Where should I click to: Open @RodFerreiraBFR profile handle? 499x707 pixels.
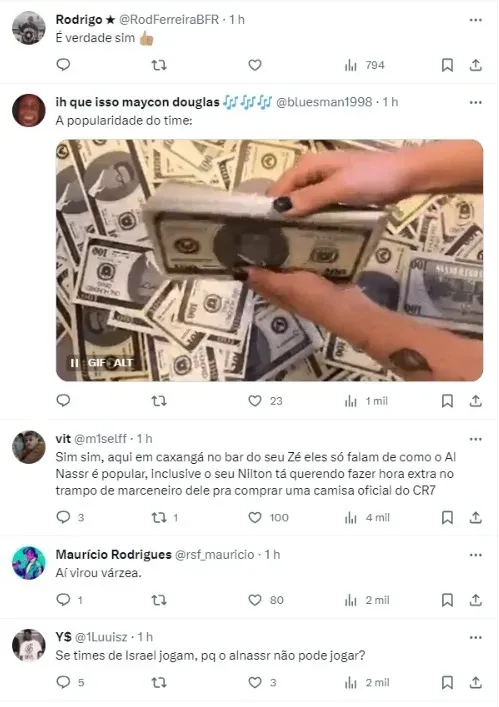pos(169,20)
